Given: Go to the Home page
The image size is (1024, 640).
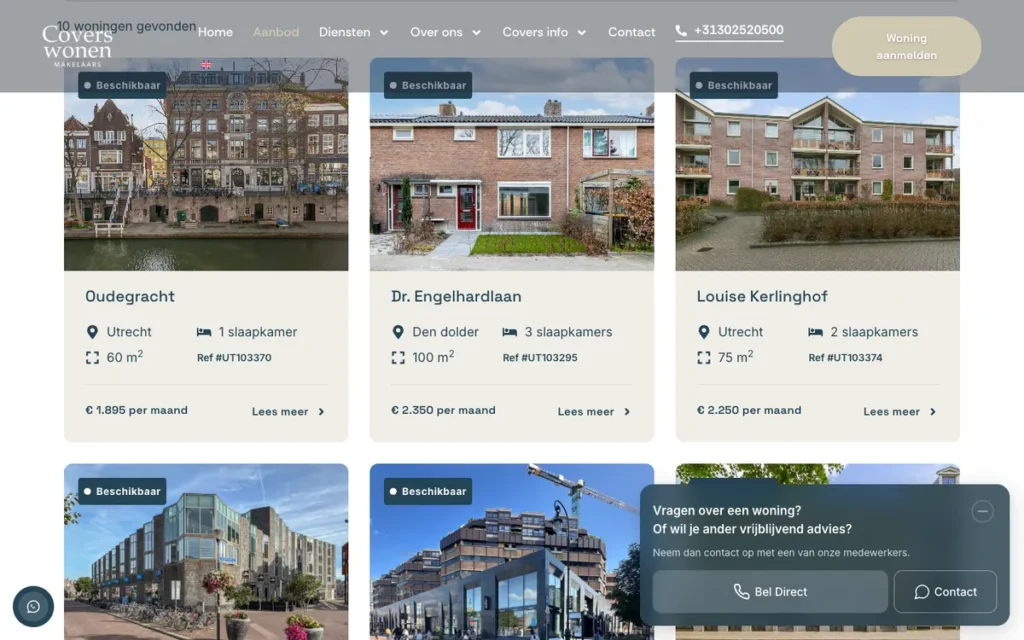Looking at the screenshot, I should pyautogui.click(x=216, y=32).
